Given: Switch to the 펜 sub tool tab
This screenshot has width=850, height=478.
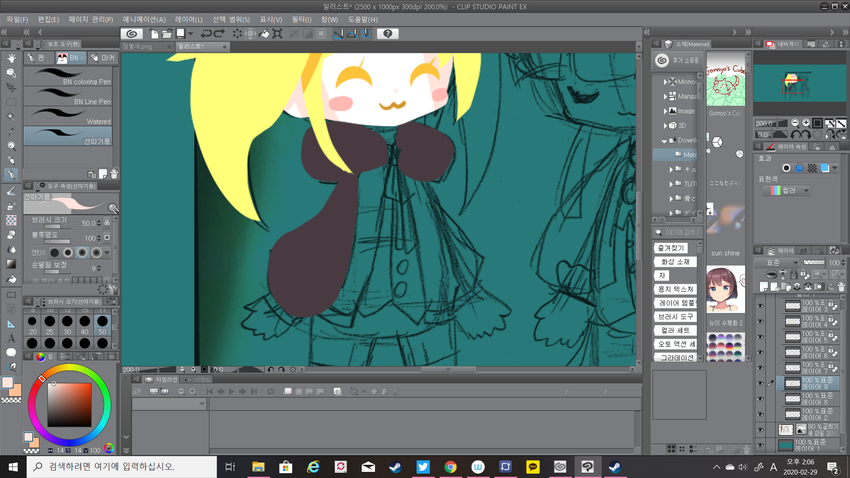Looking at the screenshot, I should tap(38, 57).
